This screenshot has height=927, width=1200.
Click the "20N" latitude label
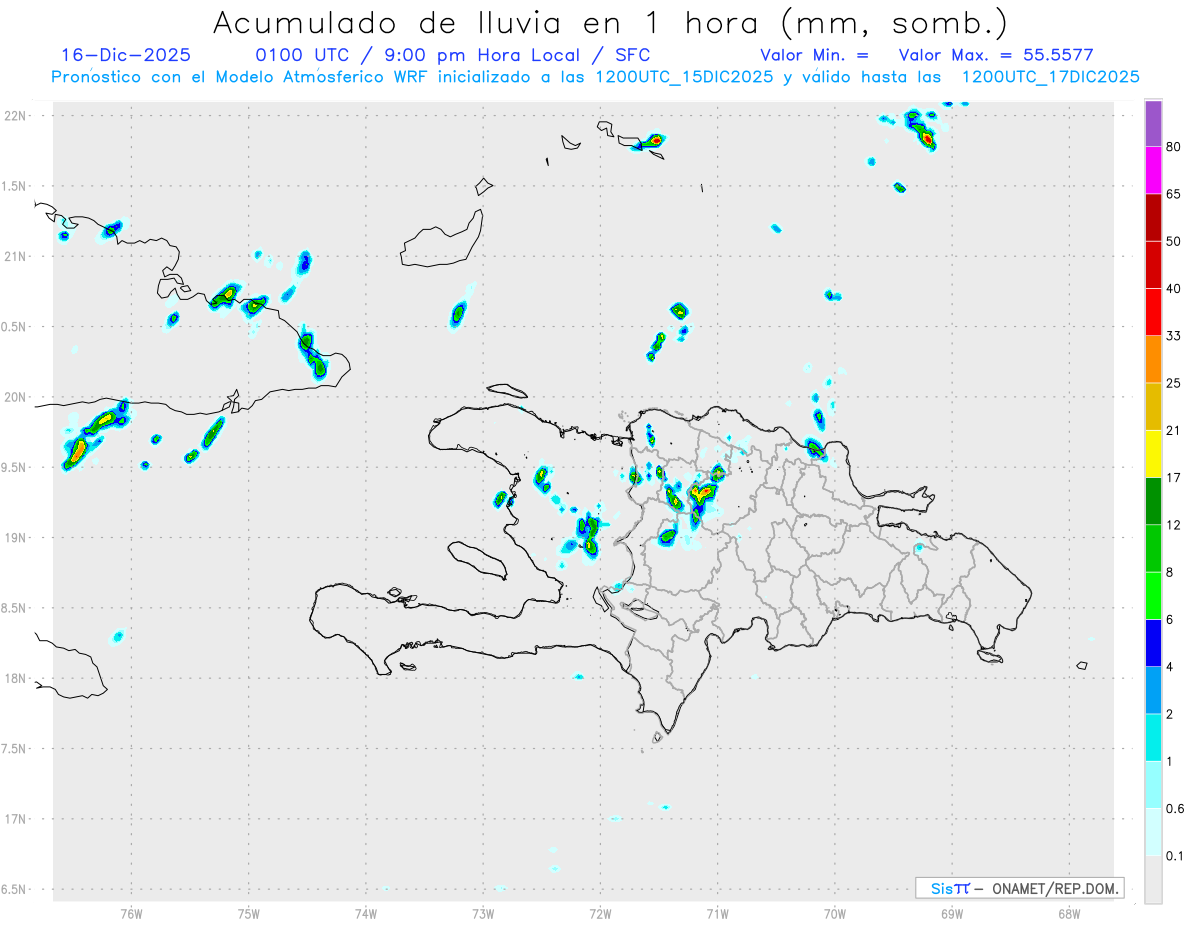click(17, 397)
